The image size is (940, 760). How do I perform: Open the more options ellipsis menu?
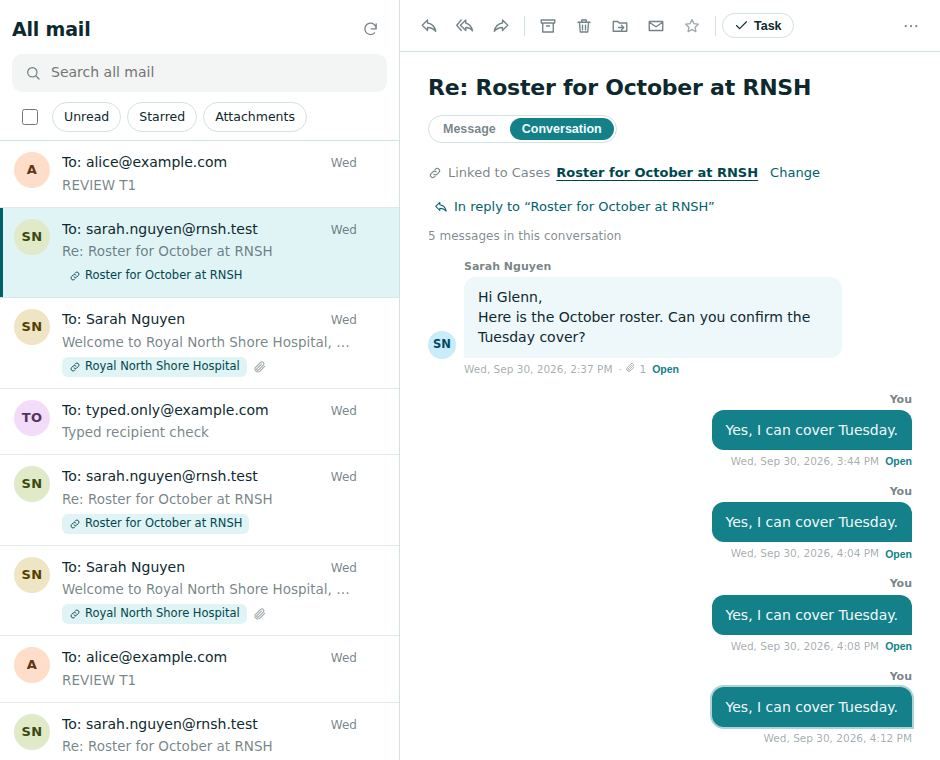click(x=911, y=26)
